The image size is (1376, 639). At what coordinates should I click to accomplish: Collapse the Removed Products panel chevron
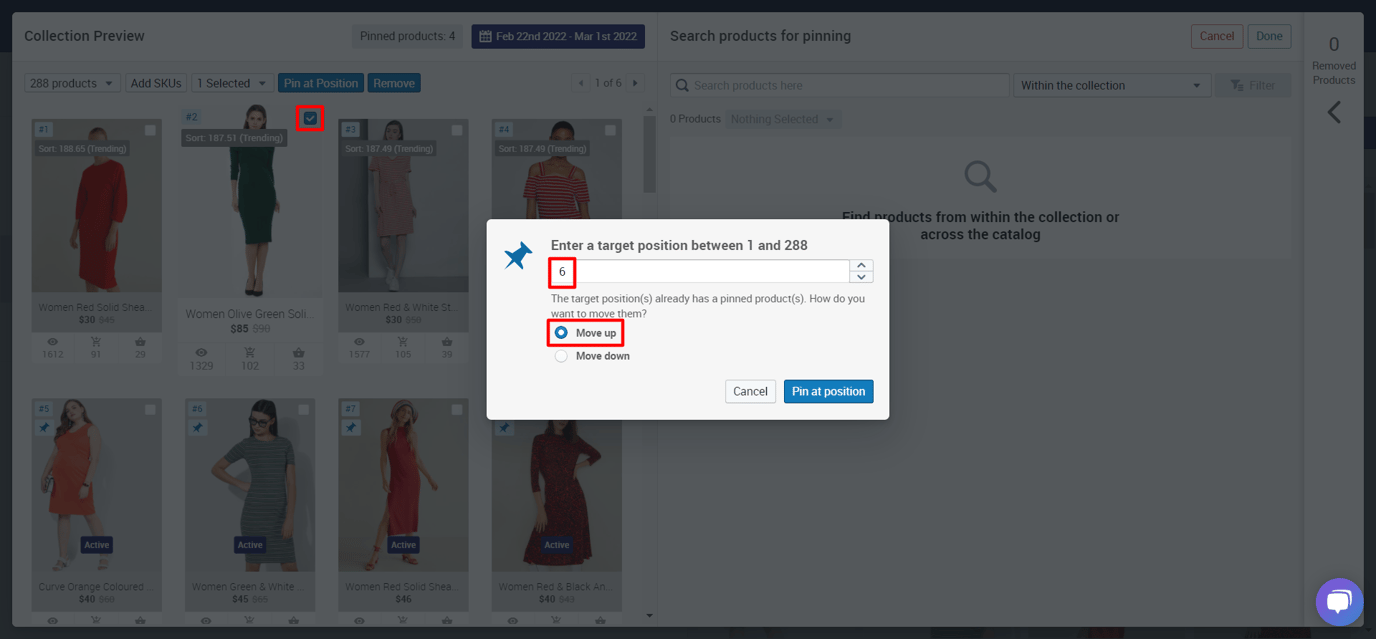point(1333,113)
